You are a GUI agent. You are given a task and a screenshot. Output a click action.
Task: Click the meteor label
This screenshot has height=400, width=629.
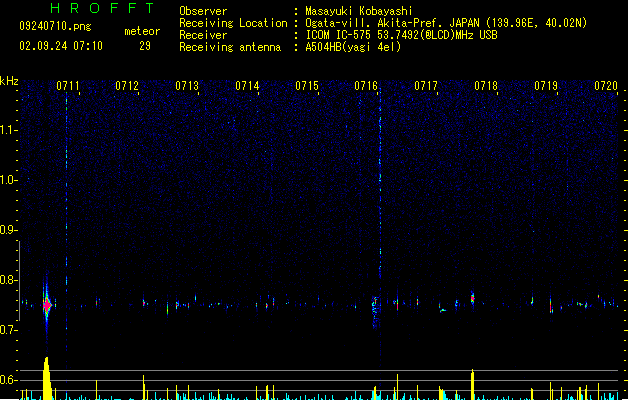(x=142, y=31)
